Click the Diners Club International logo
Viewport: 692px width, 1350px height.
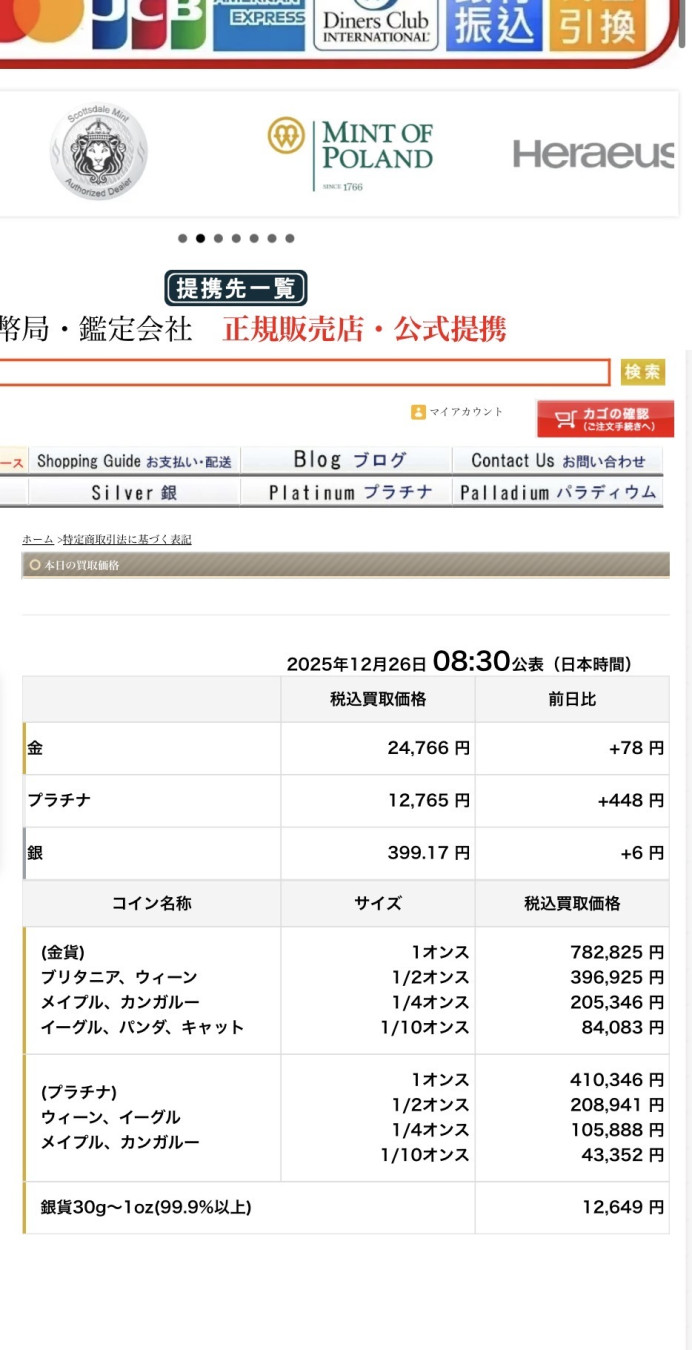375,24
